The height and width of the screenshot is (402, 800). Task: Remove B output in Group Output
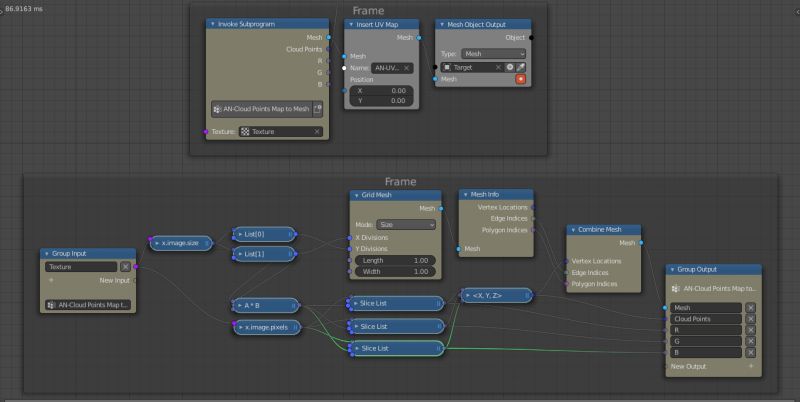point(751,353)
